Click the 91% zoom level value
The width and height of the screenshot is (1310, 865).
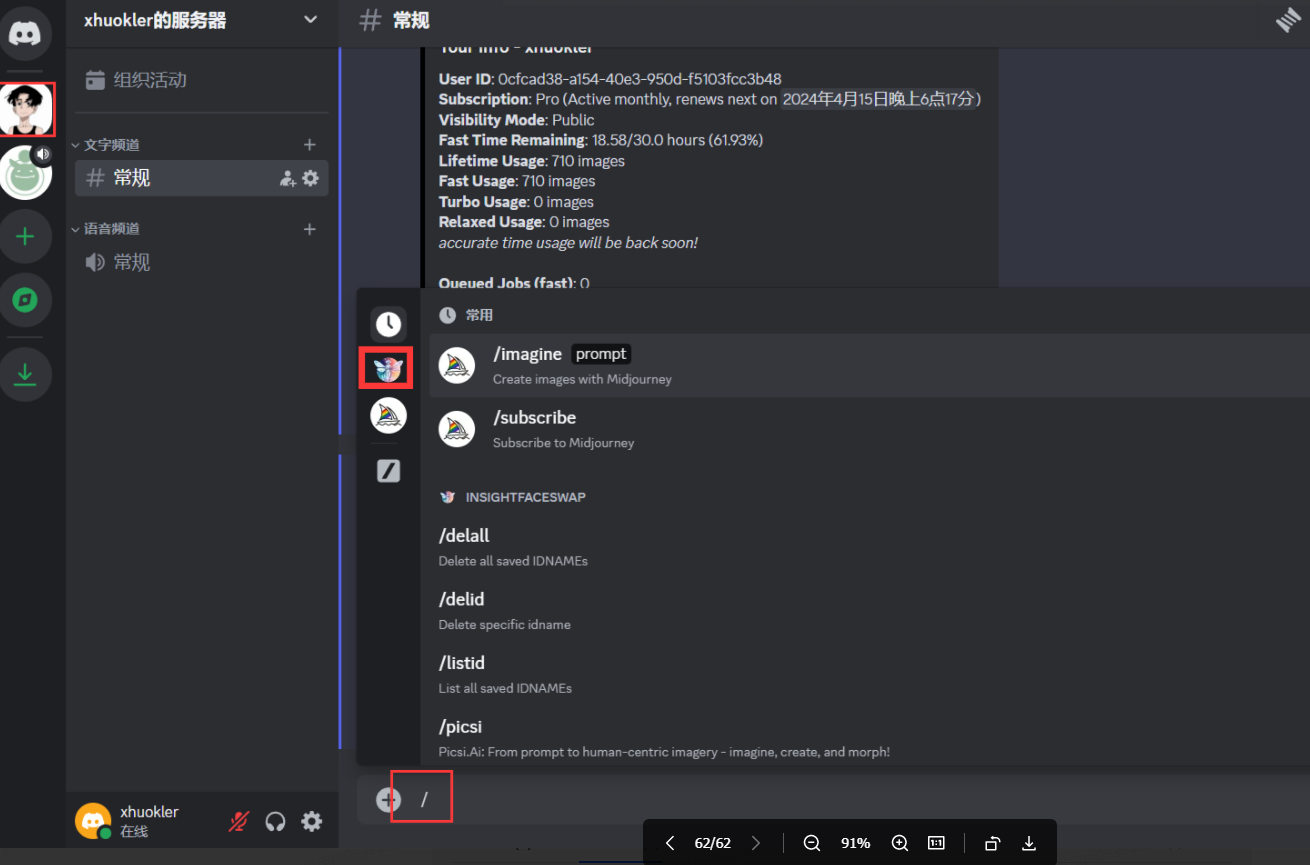[855, 843]
